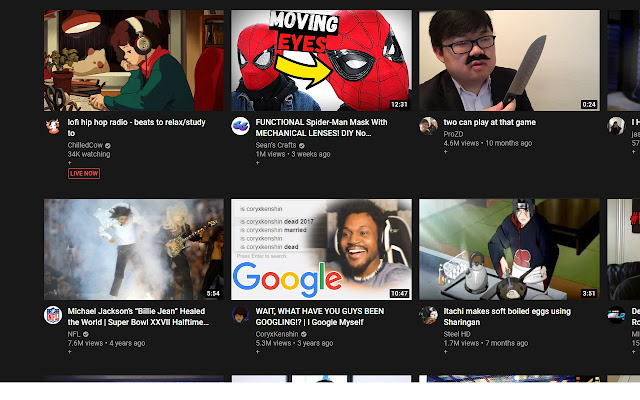
Task: Open title 'WAIT, WHAT HAVE YOU GUYS BEEN GOOGLING!?'
Action: pos(320,317)
